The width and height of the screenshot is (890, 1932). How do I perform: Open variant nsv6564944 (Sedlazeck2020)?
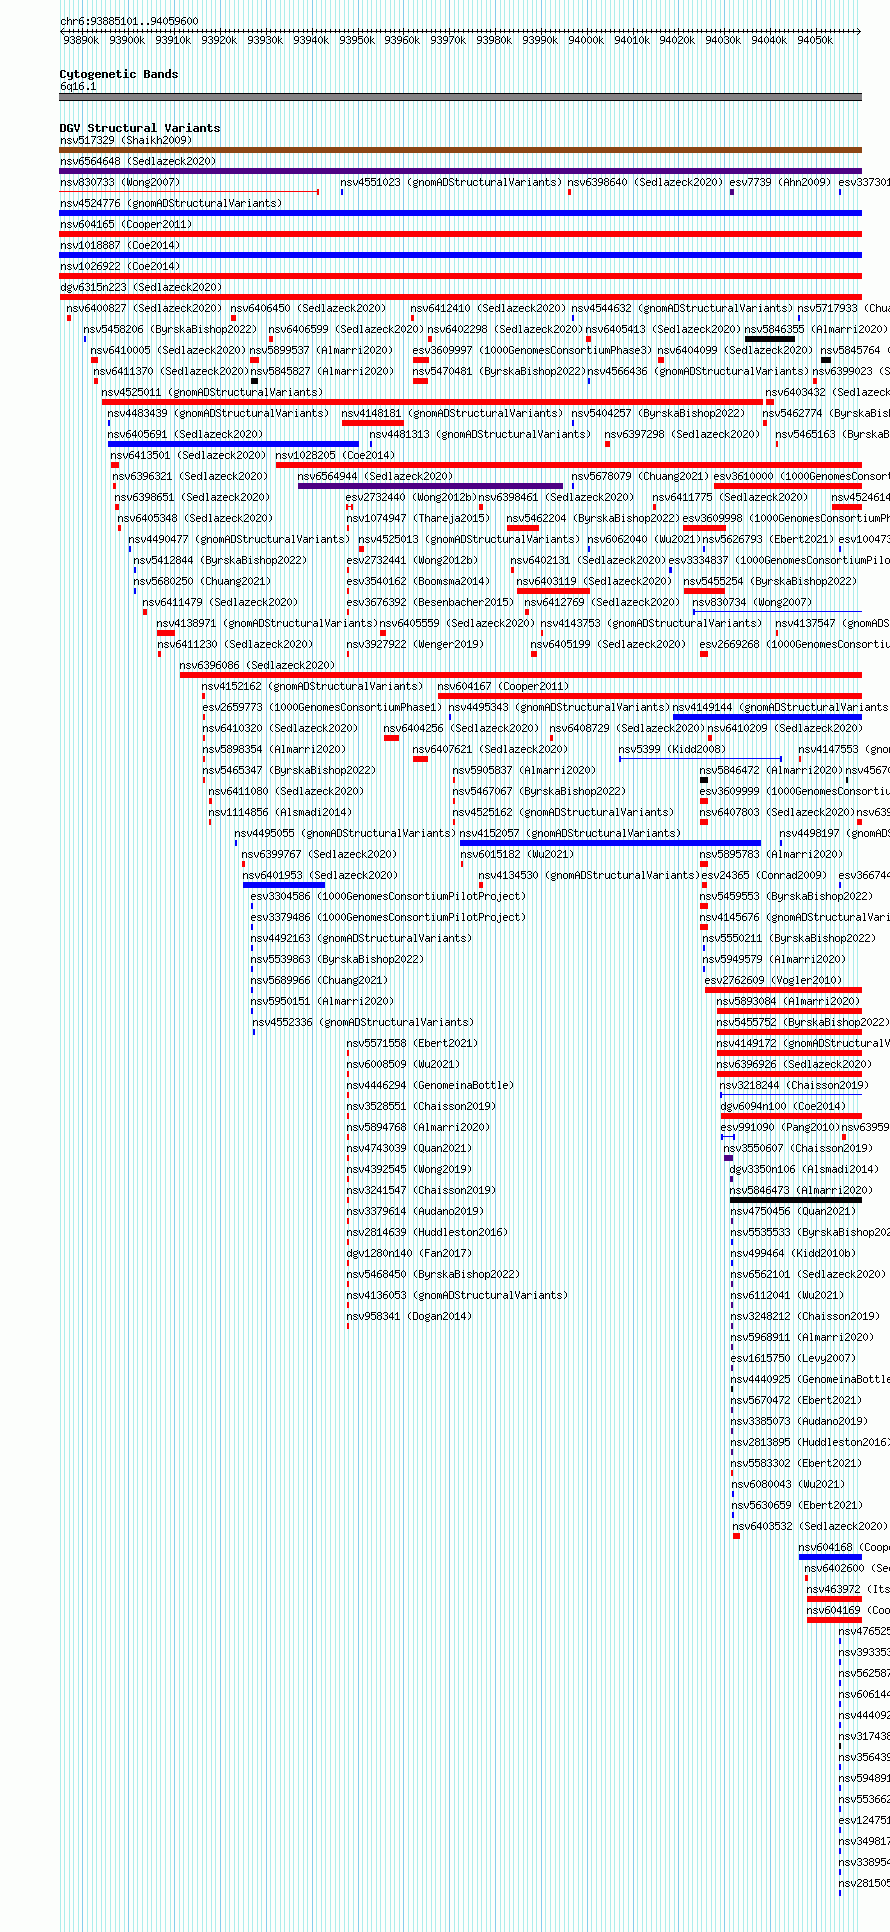pos(375,477)
